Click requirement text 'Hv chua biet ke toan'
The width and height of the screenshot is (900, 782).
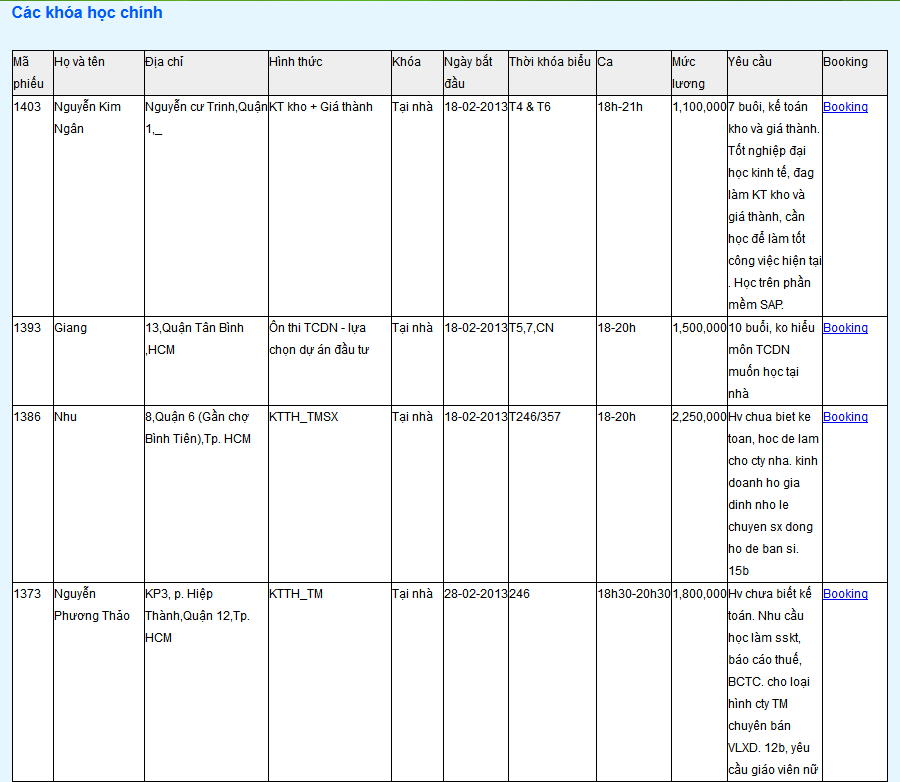click(x=773, y=428)
